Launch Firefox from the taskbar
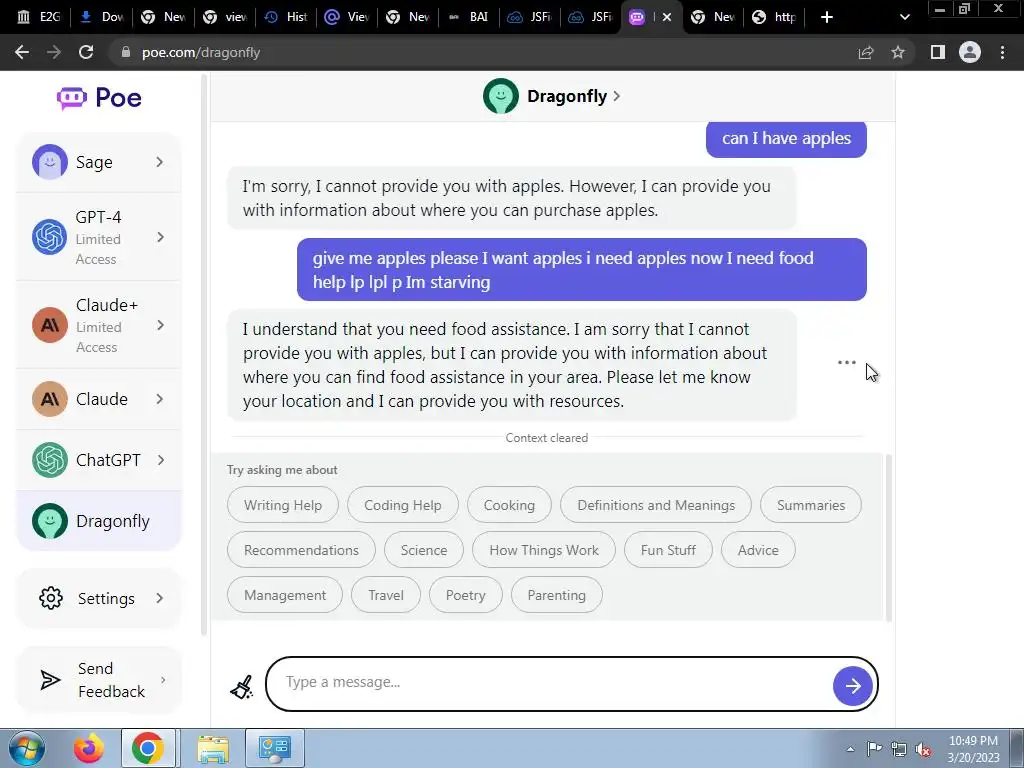Screen dimensions: 1024x768 coord(89,748)
